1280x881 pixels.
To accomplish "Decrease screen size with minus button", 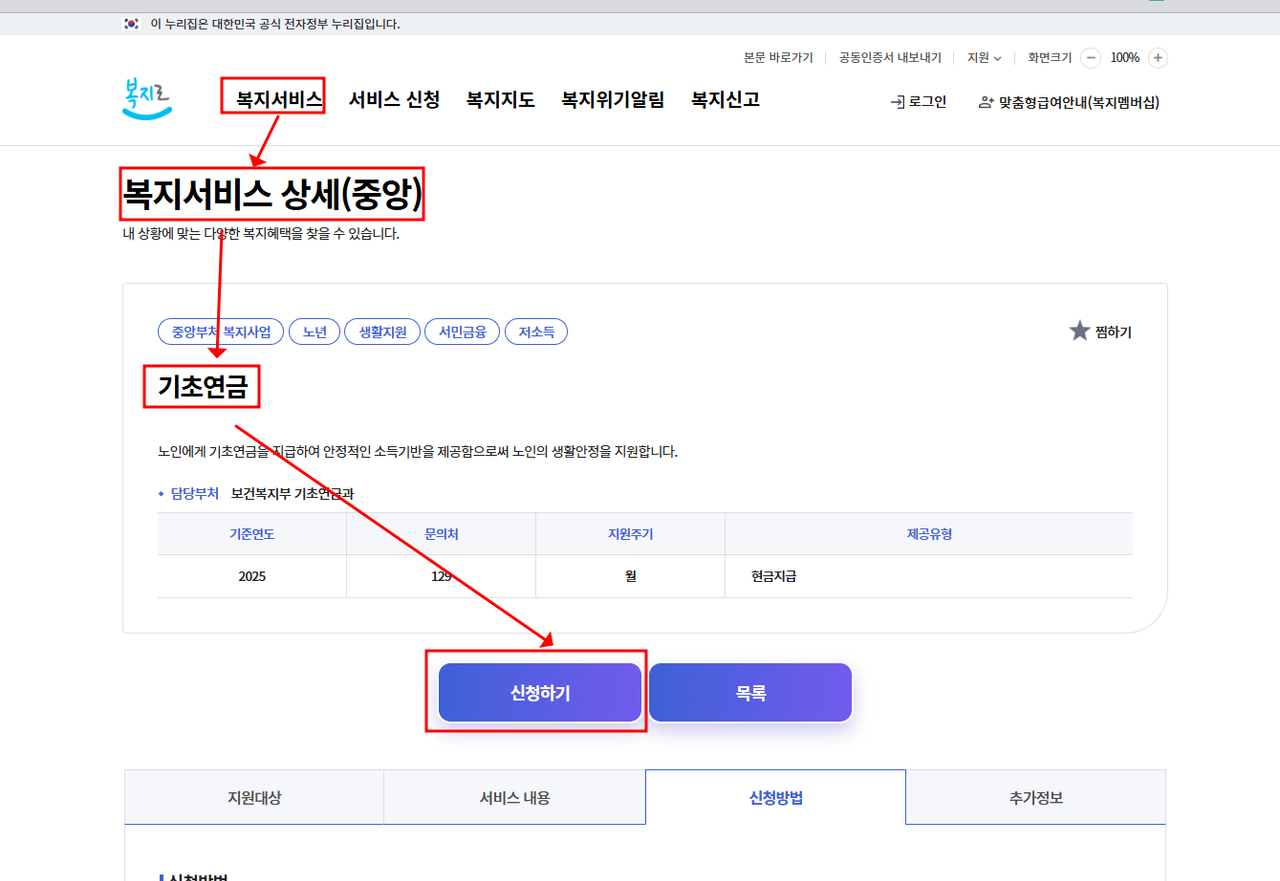I will pyautogui.click(x=1091, y=58).
